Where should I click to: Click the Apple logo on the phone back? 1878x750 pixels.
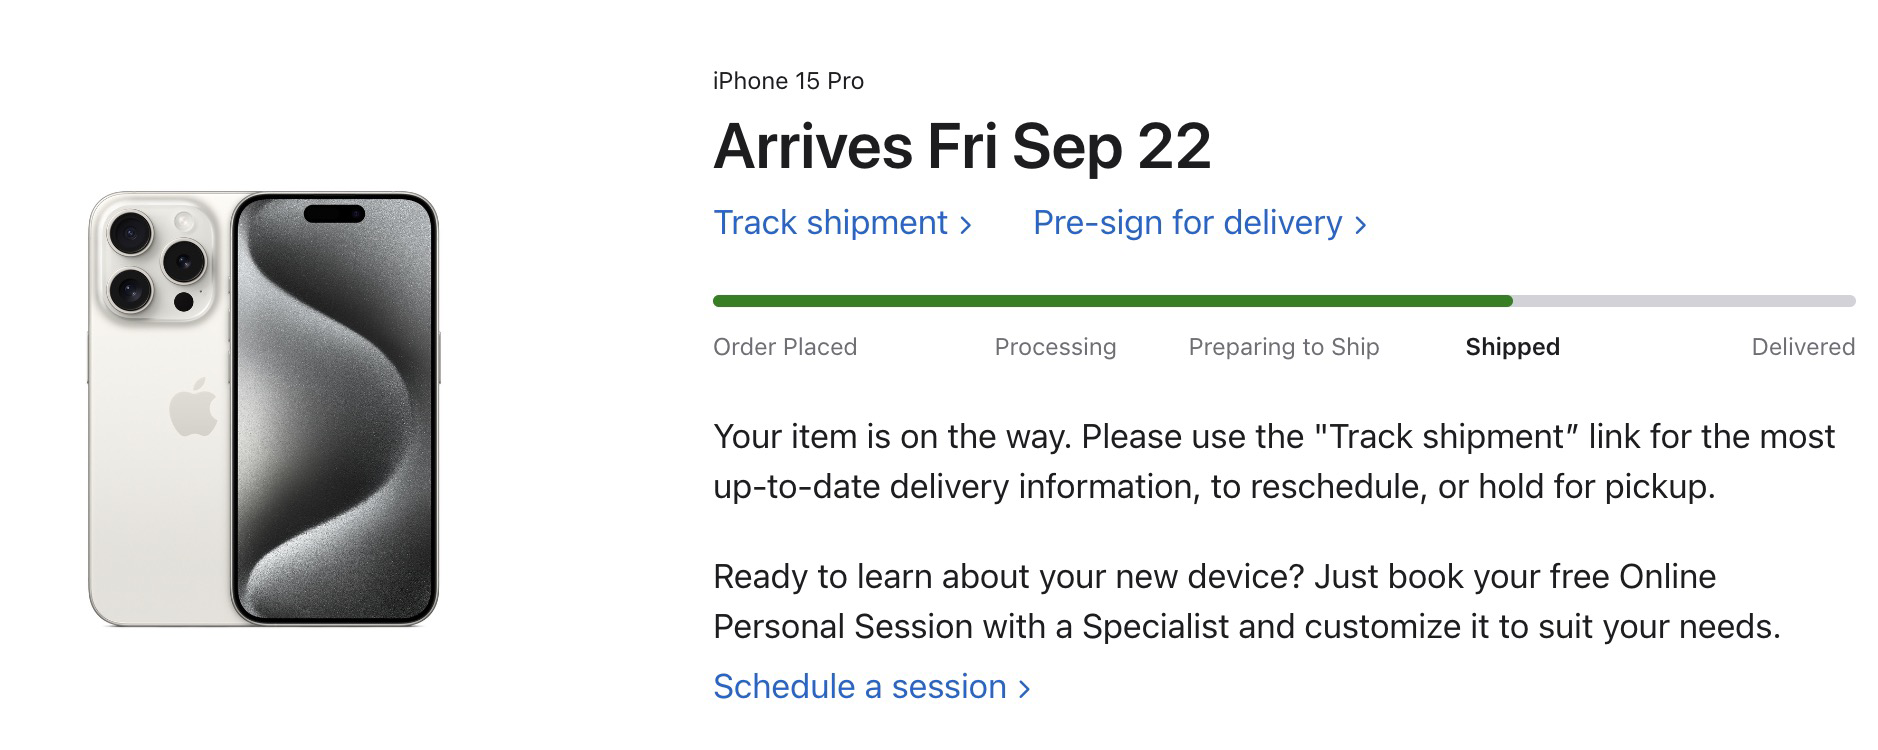(x=194, y=407)
